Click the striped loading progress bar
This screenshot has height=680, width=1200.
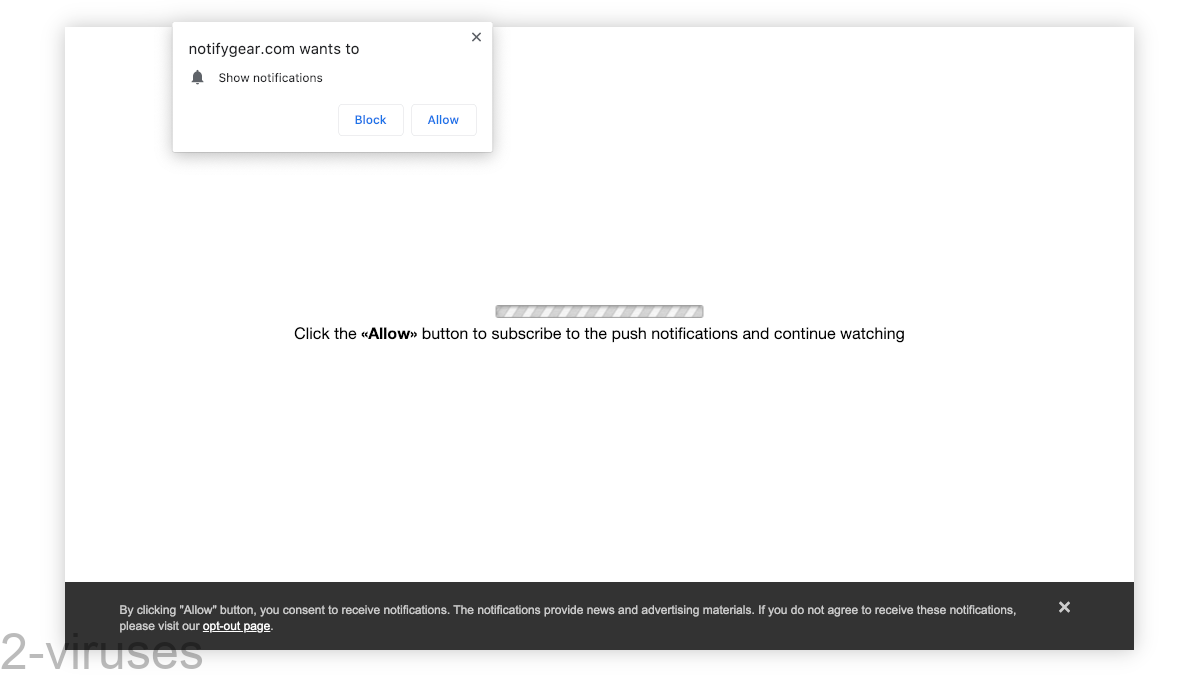[599, 311]
